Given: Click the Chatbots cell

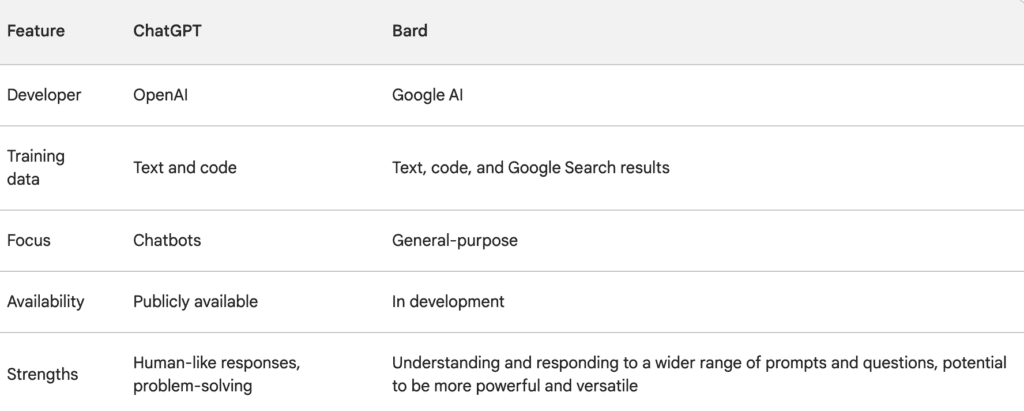Looking at the screenshot, I should [x=168, y=241].
